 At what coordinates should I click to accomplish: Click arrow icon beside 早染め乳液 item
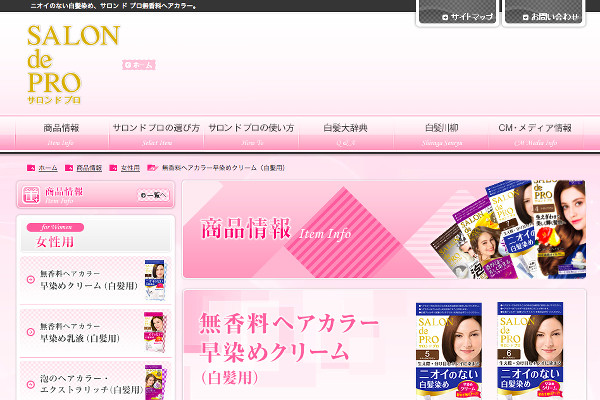click(31, 332)
